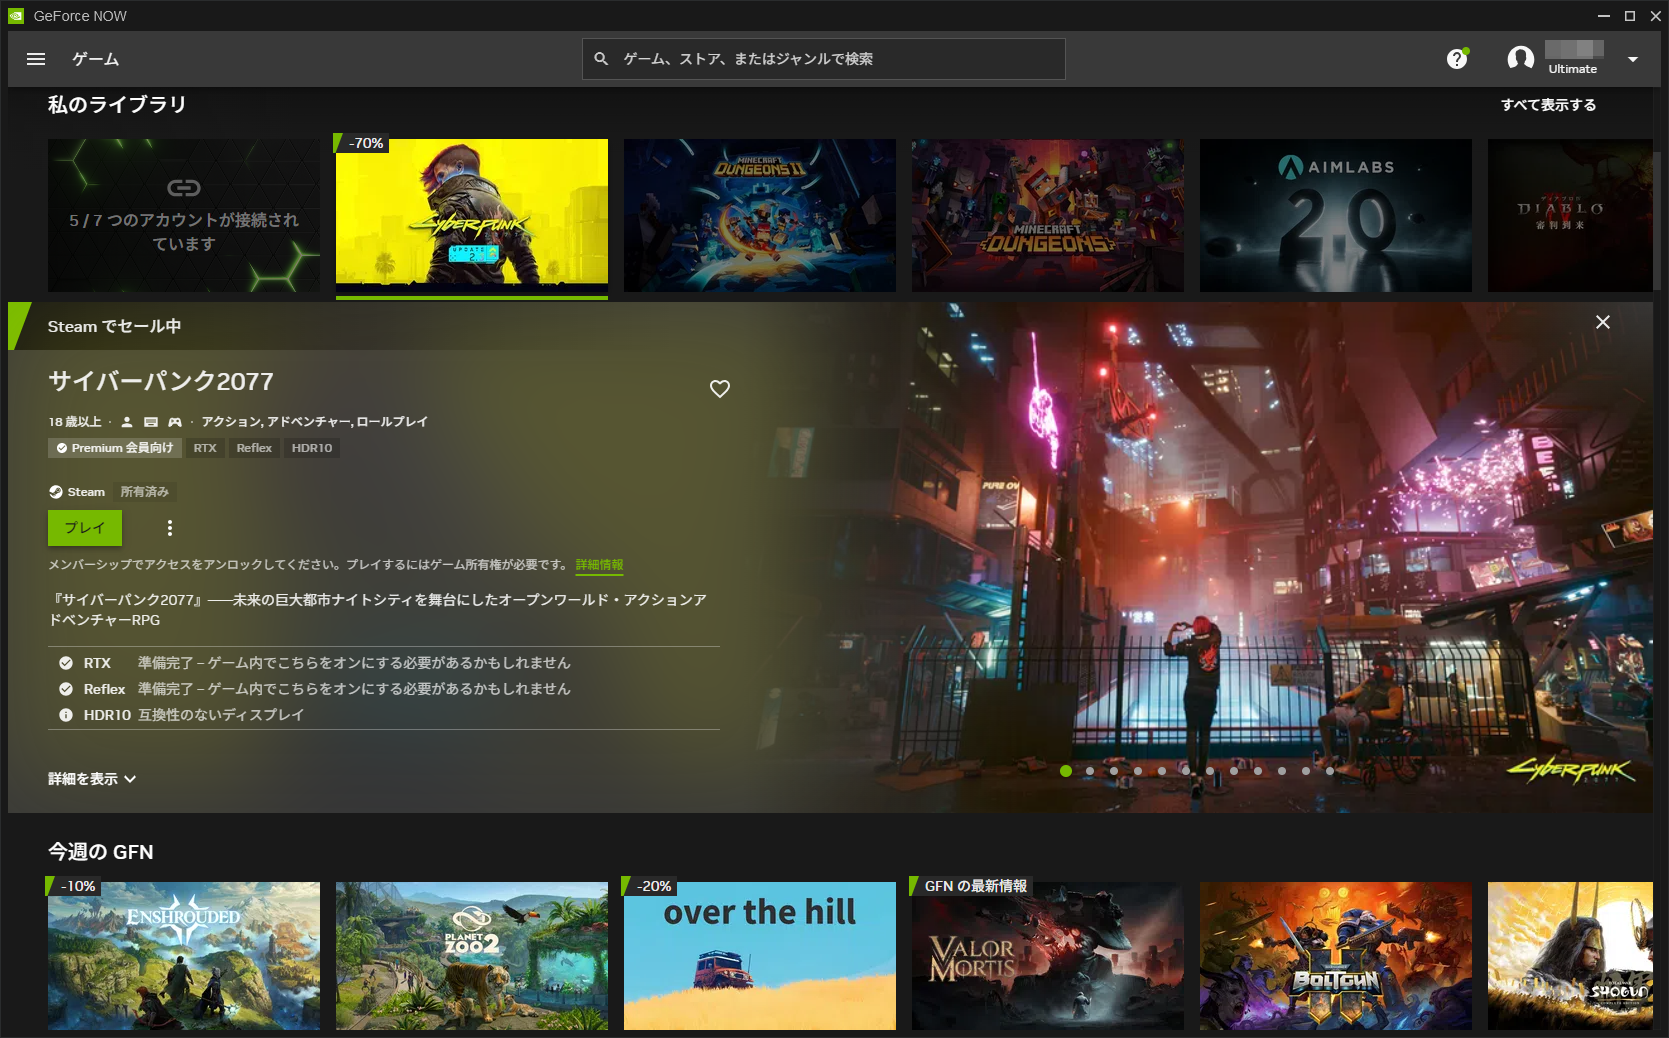The image size is (1669, 1038).
Task: Expand the account dropdown arrow
Action: [x=1633, y=59]
